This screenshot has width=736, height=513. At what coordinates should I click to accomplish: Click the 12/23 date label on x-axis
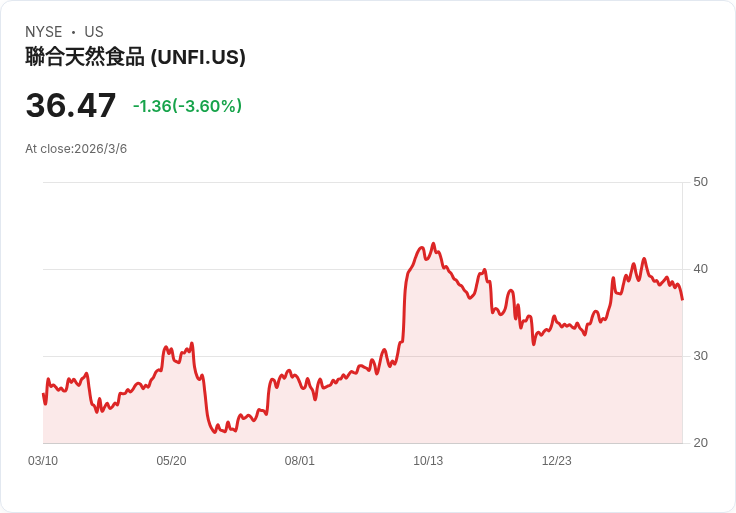click(557, 461)
